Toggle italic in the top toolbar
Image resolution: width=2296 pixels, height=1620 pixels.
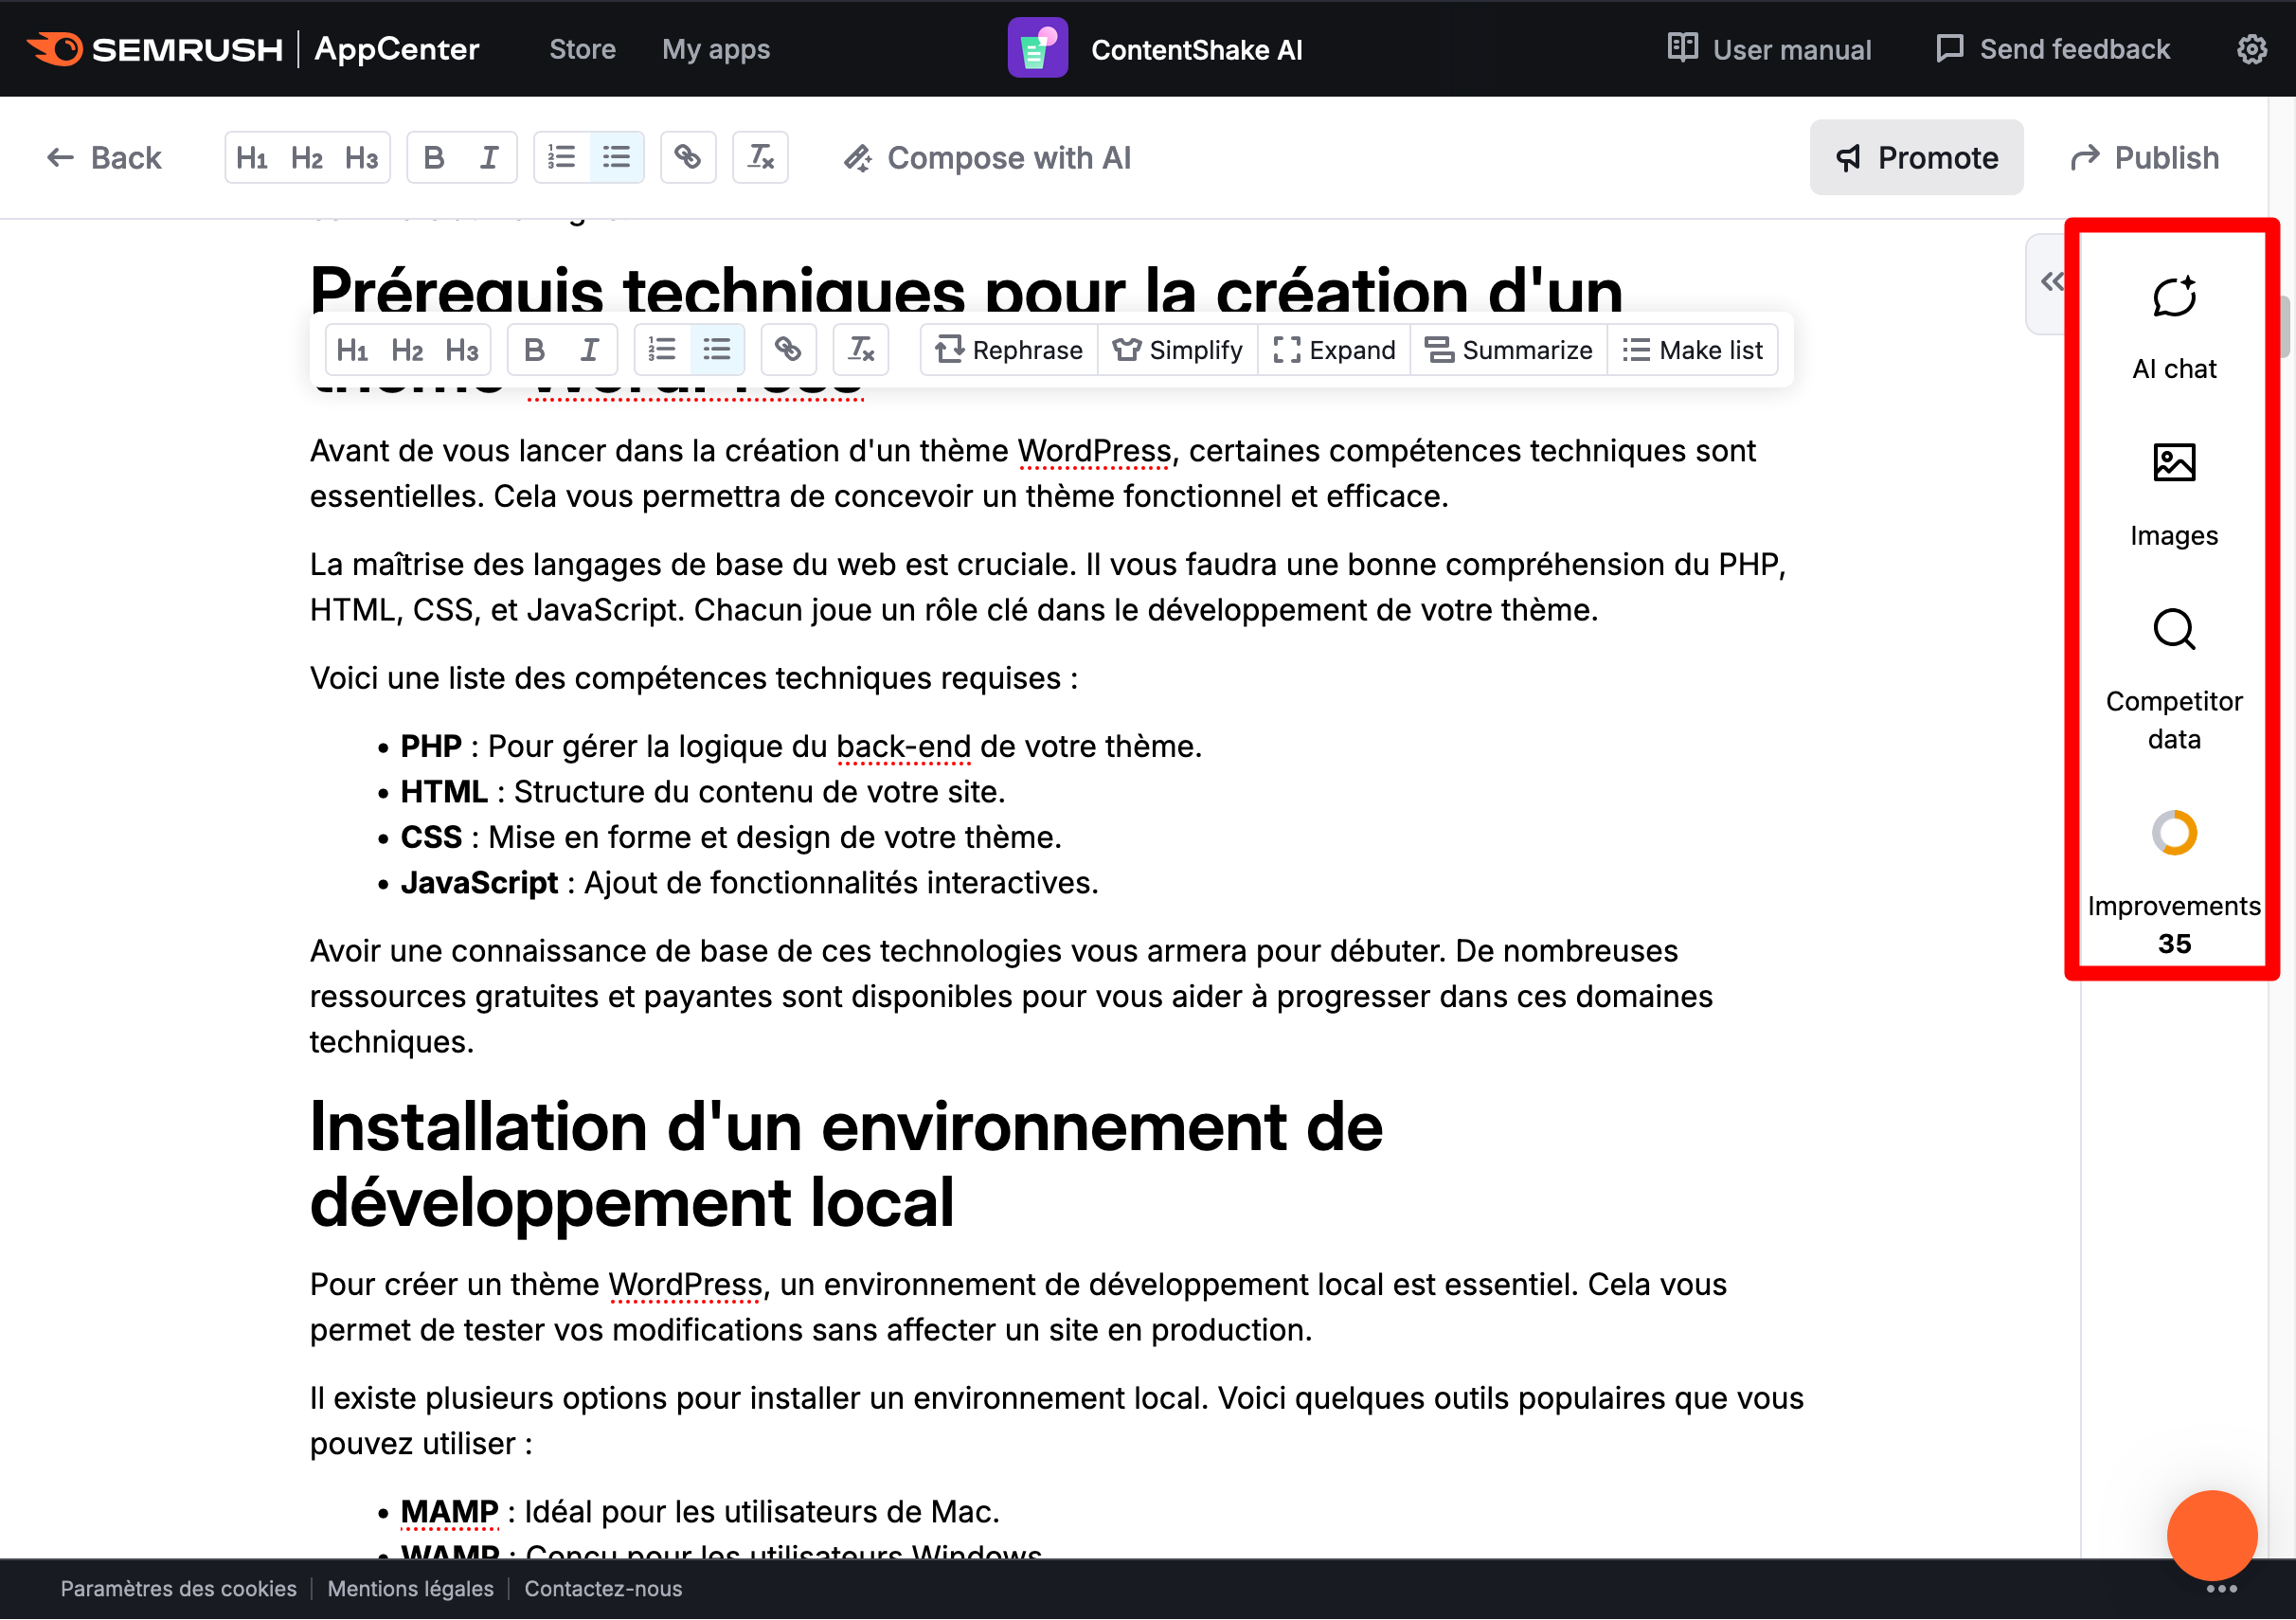(x=489, y=158)
